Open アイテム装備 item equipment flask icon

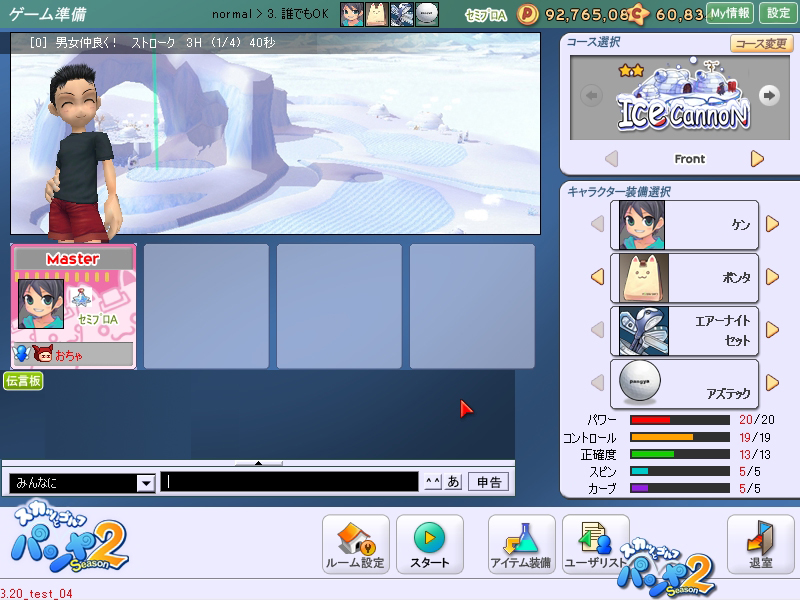(x=521, y=543)
